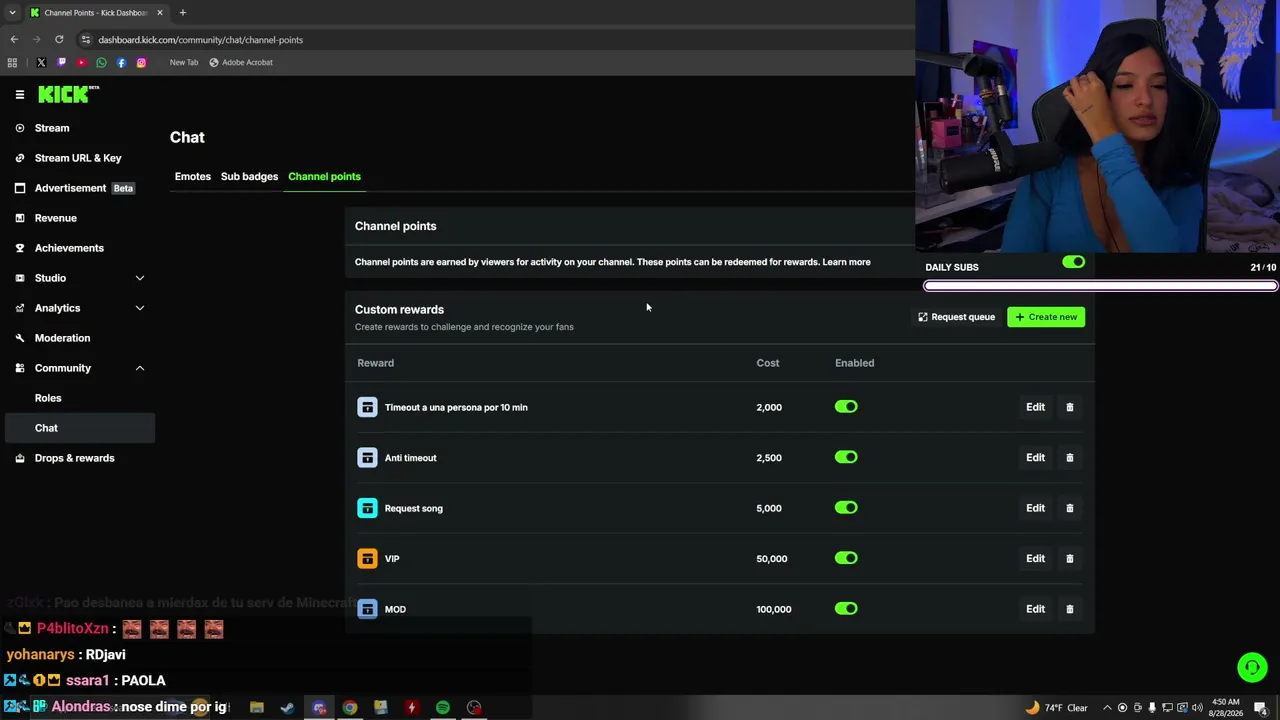Open the tab search dropdown in Chrome
This screenshot has height=720, width=1280.
coord(12,12)
